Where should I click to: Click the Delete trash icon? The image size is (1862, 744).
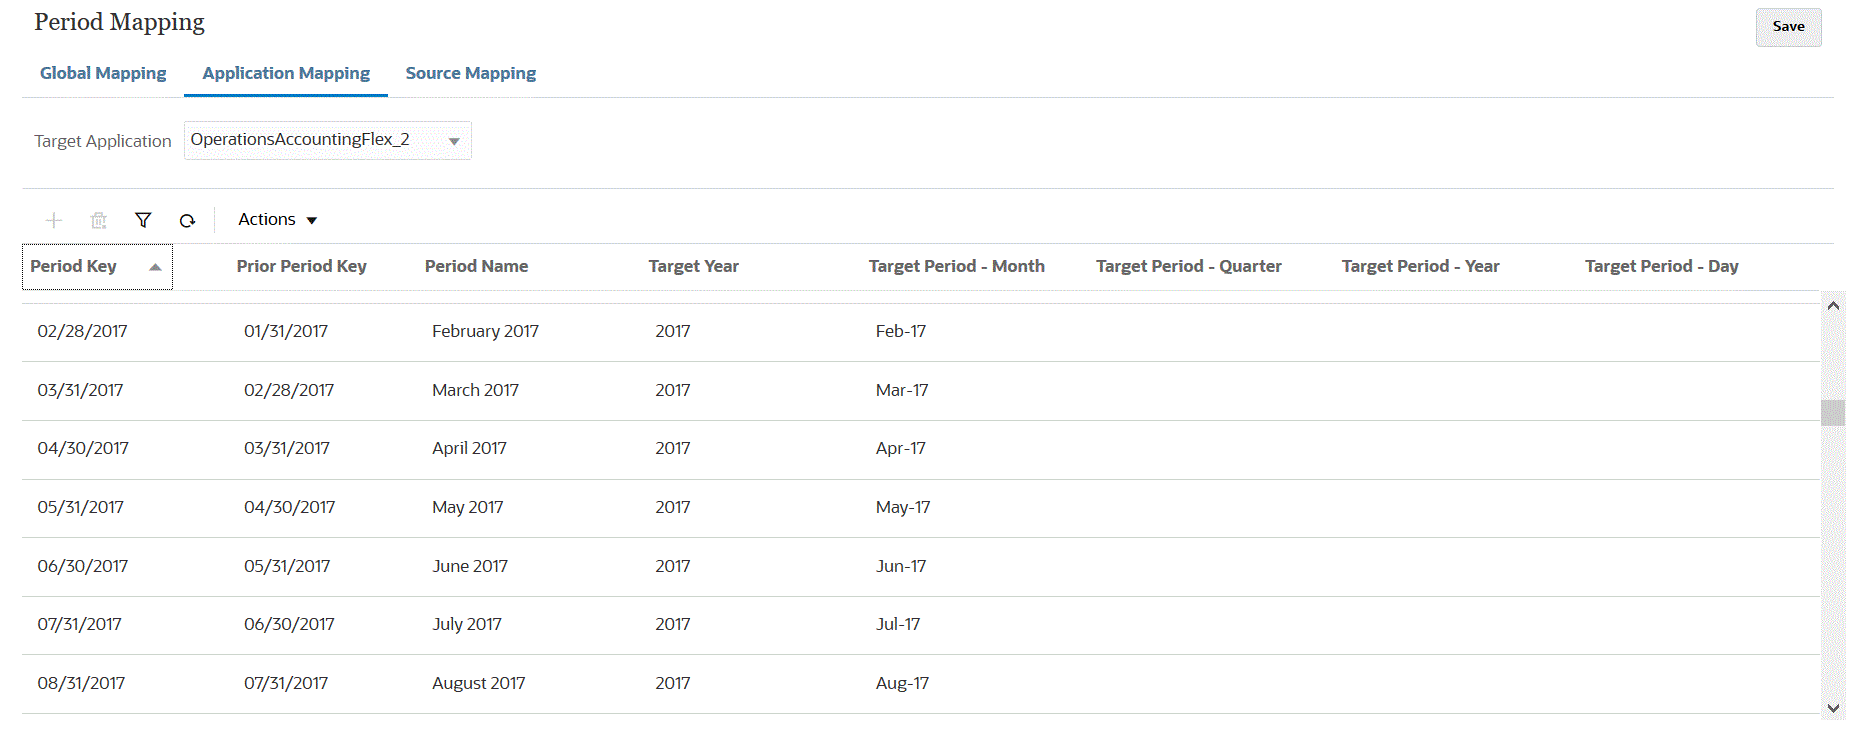(98, 220)
